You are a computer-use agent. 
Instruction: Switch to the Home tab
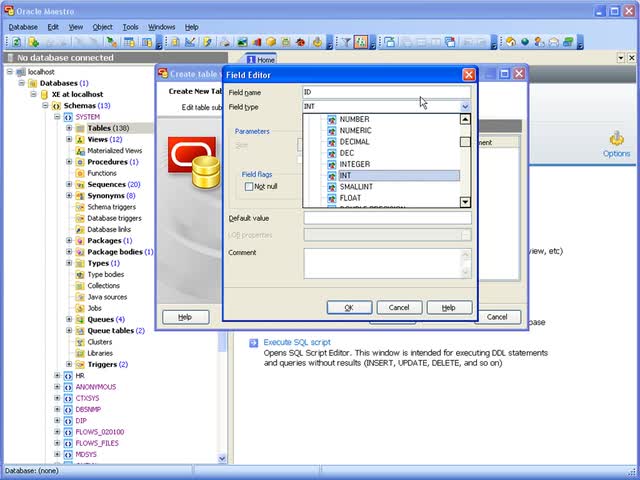(261, 60)
